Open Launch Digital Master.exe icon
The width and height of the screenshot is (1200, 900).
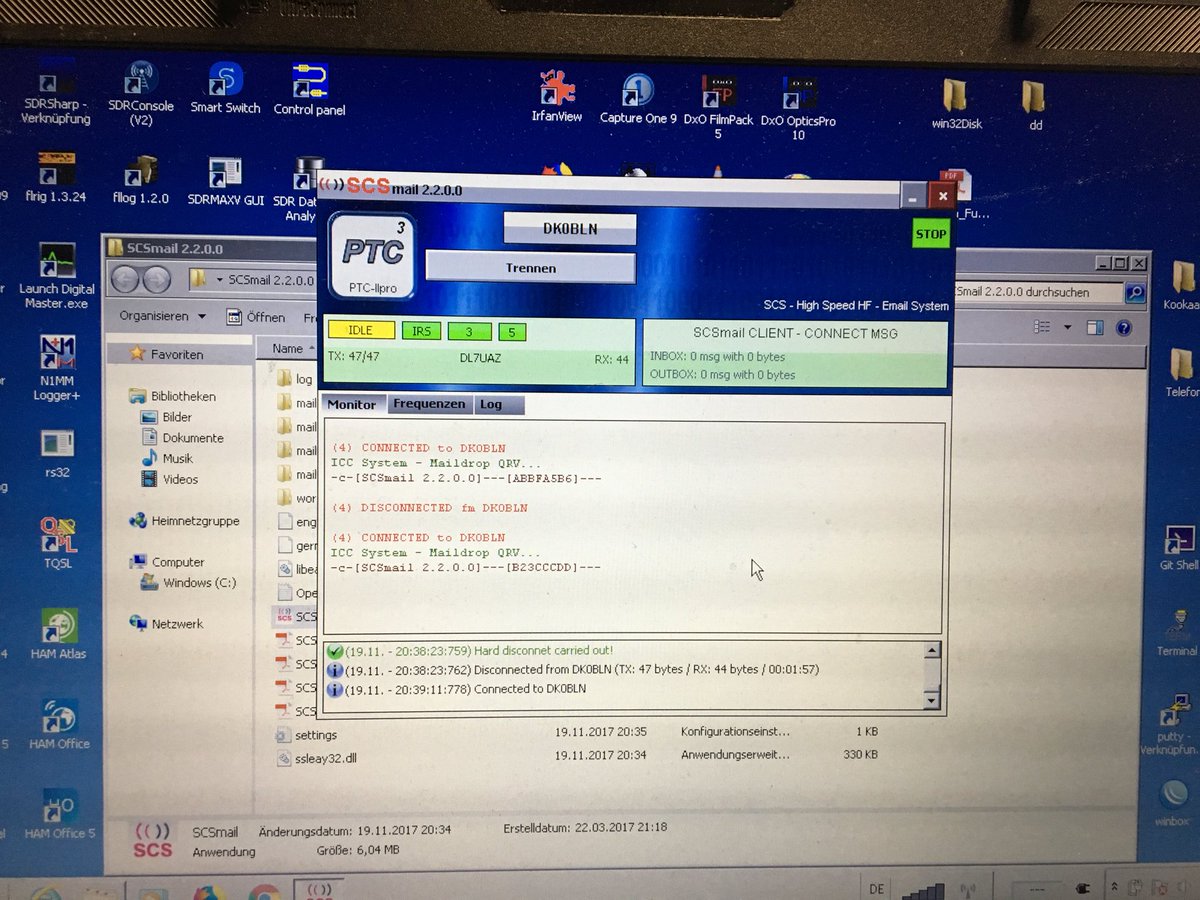(55, 276)
